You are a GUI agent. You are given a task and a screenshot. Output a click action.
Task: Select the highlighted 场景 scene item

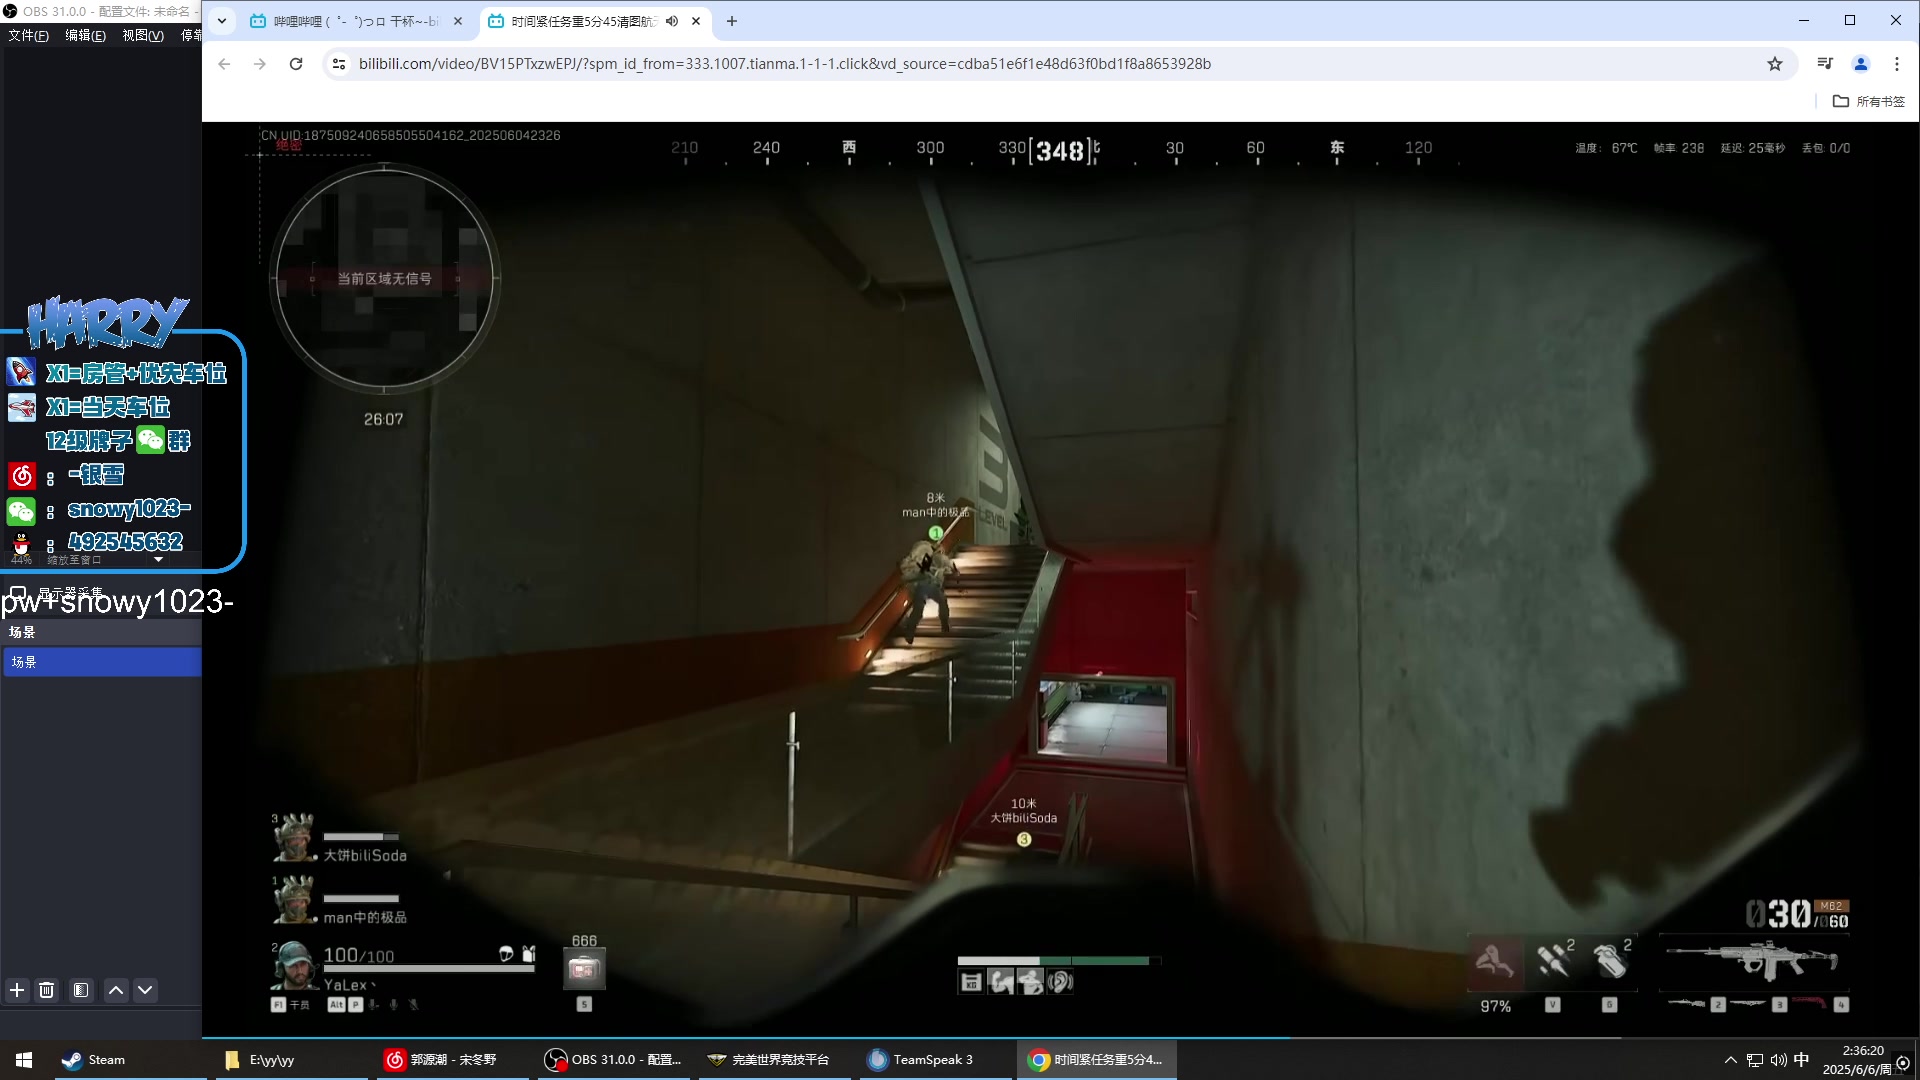tap(102, 662)
